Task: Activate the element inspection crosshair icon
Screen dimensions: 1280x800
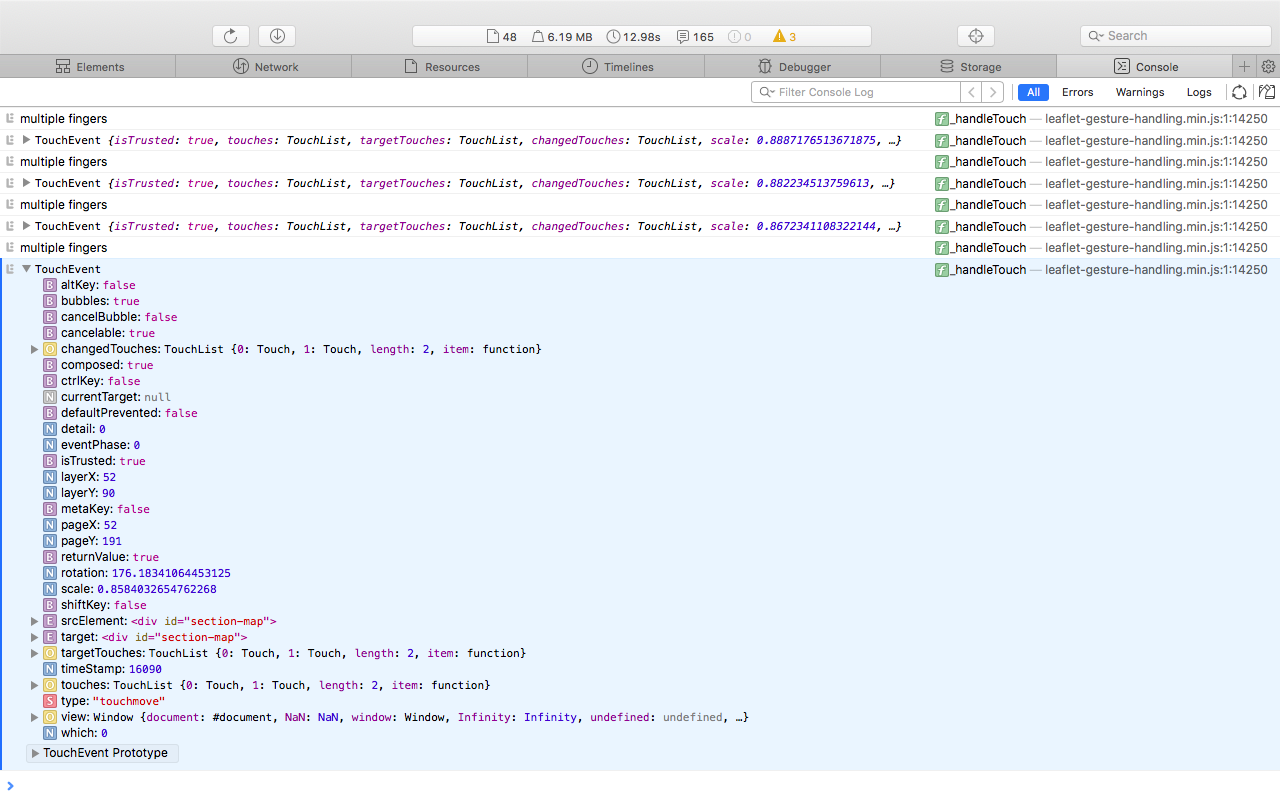Action: pos(975,35)
